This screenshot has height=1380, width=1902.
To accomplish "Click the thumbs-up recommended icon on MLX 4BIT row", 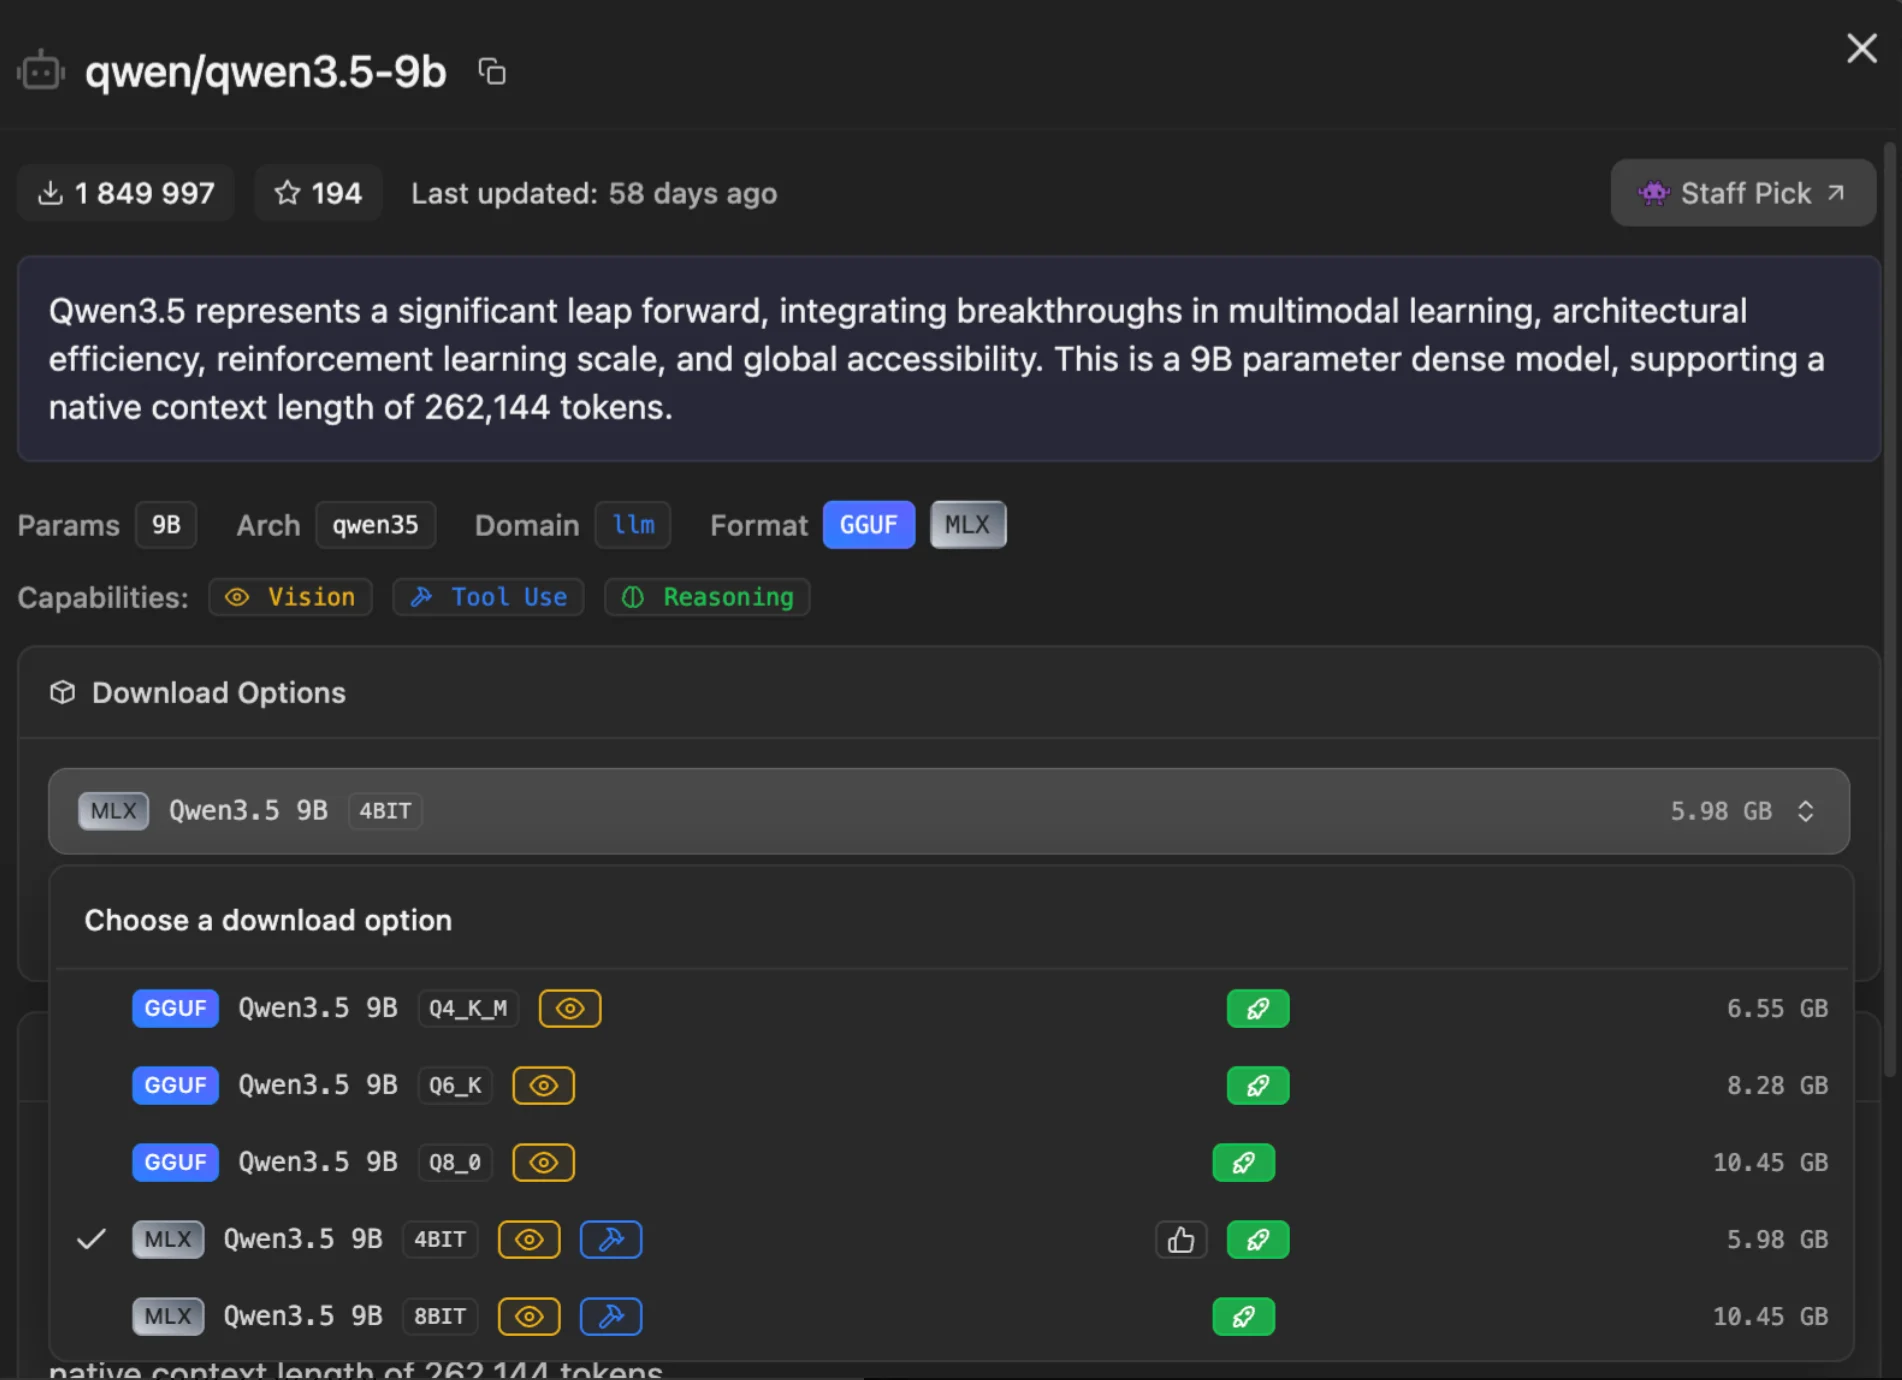I will (1181, 1240).
